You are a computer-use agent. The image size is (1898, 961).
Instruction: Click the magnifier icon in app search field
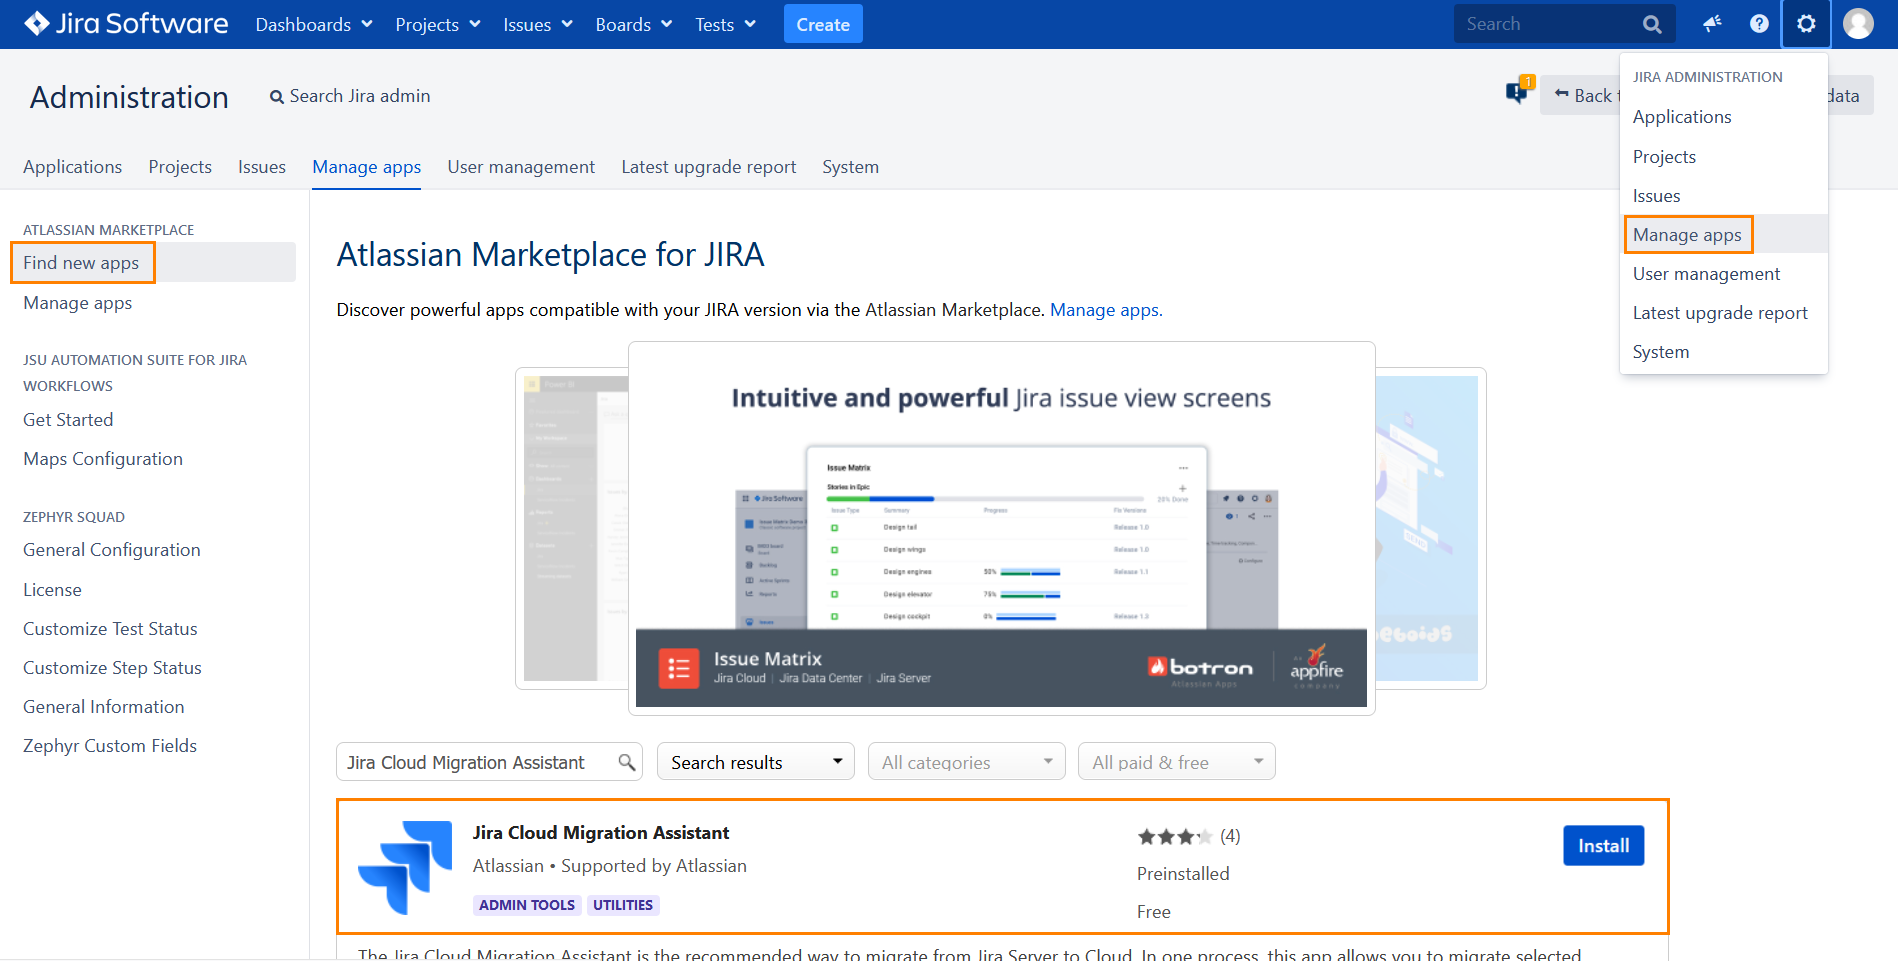pos(627,762)
